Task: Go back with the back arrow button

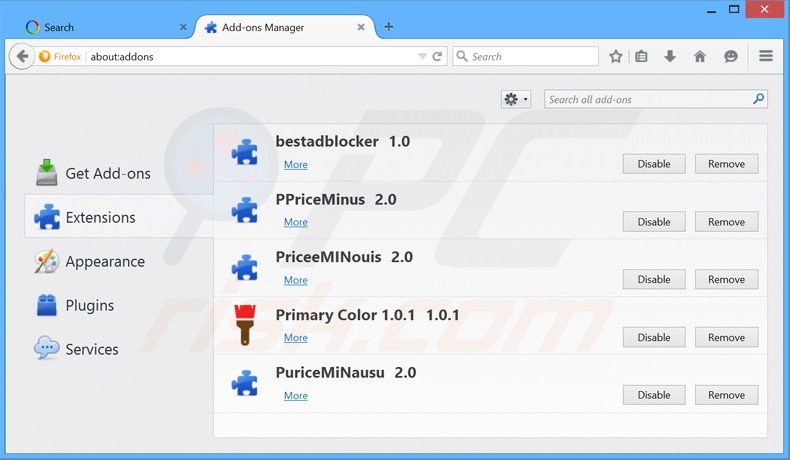Action: 22,56
